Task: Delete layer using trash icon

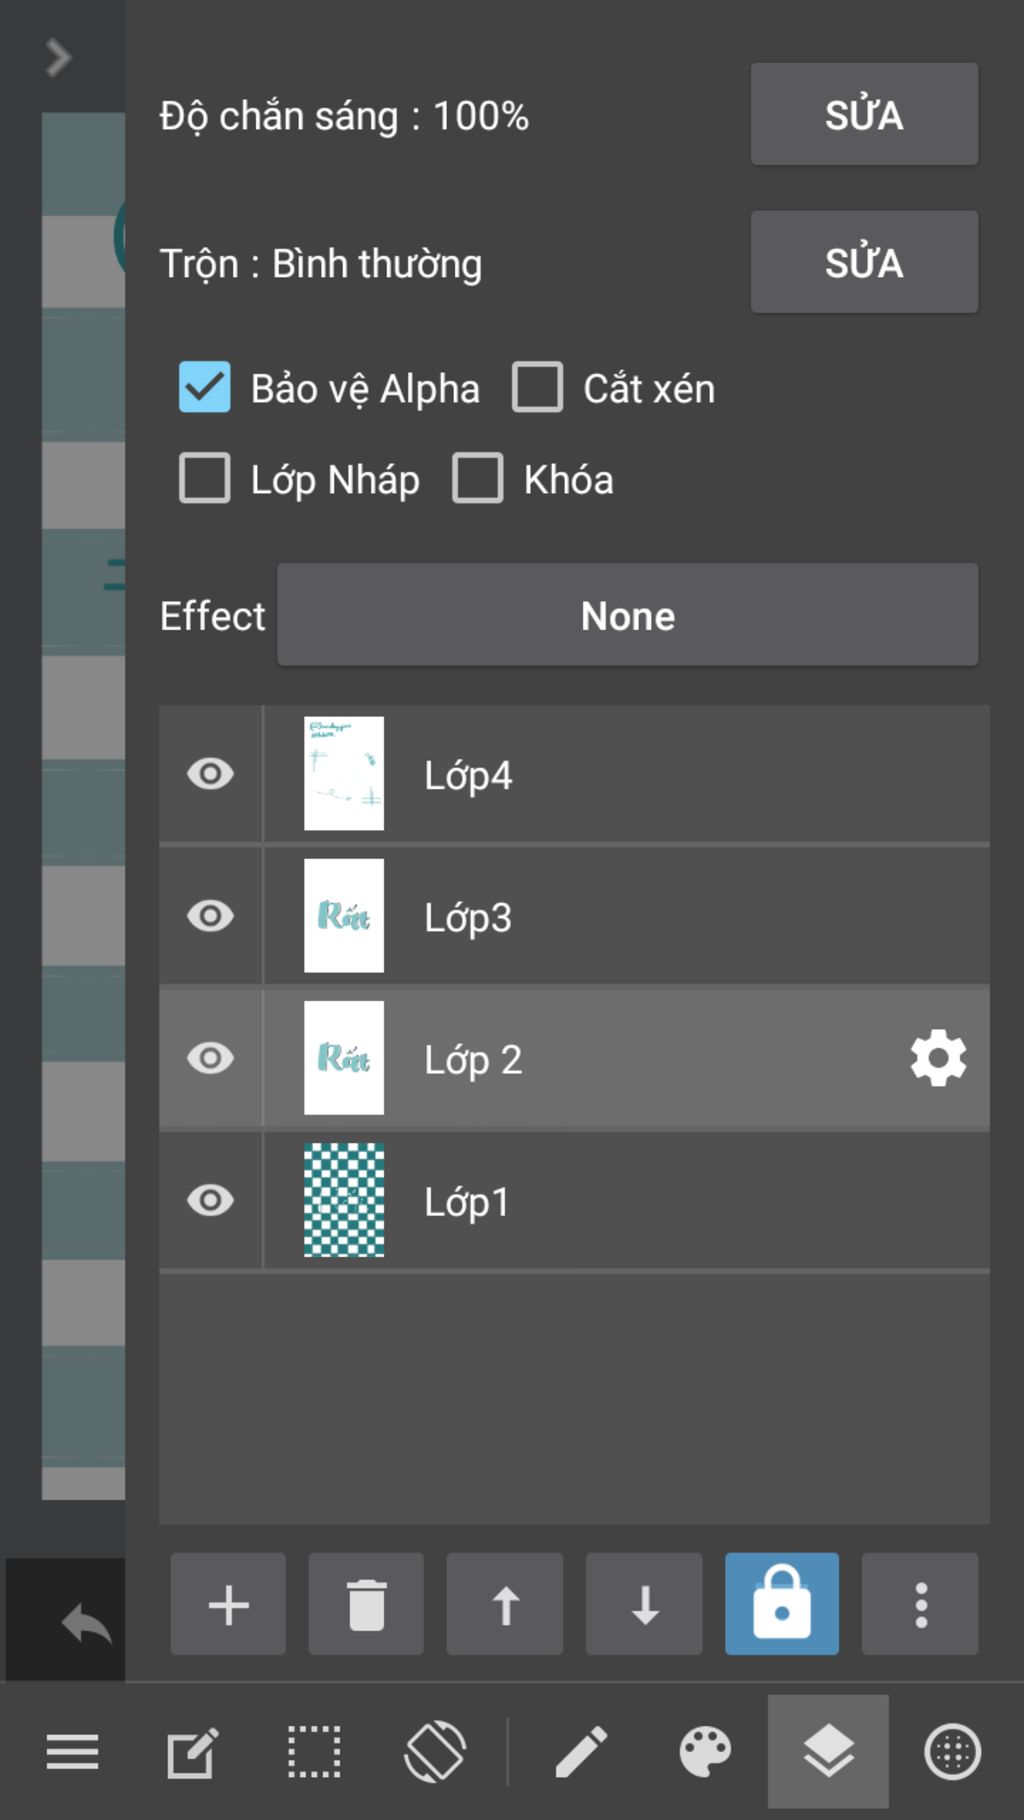Action: tap(366, 1604)
